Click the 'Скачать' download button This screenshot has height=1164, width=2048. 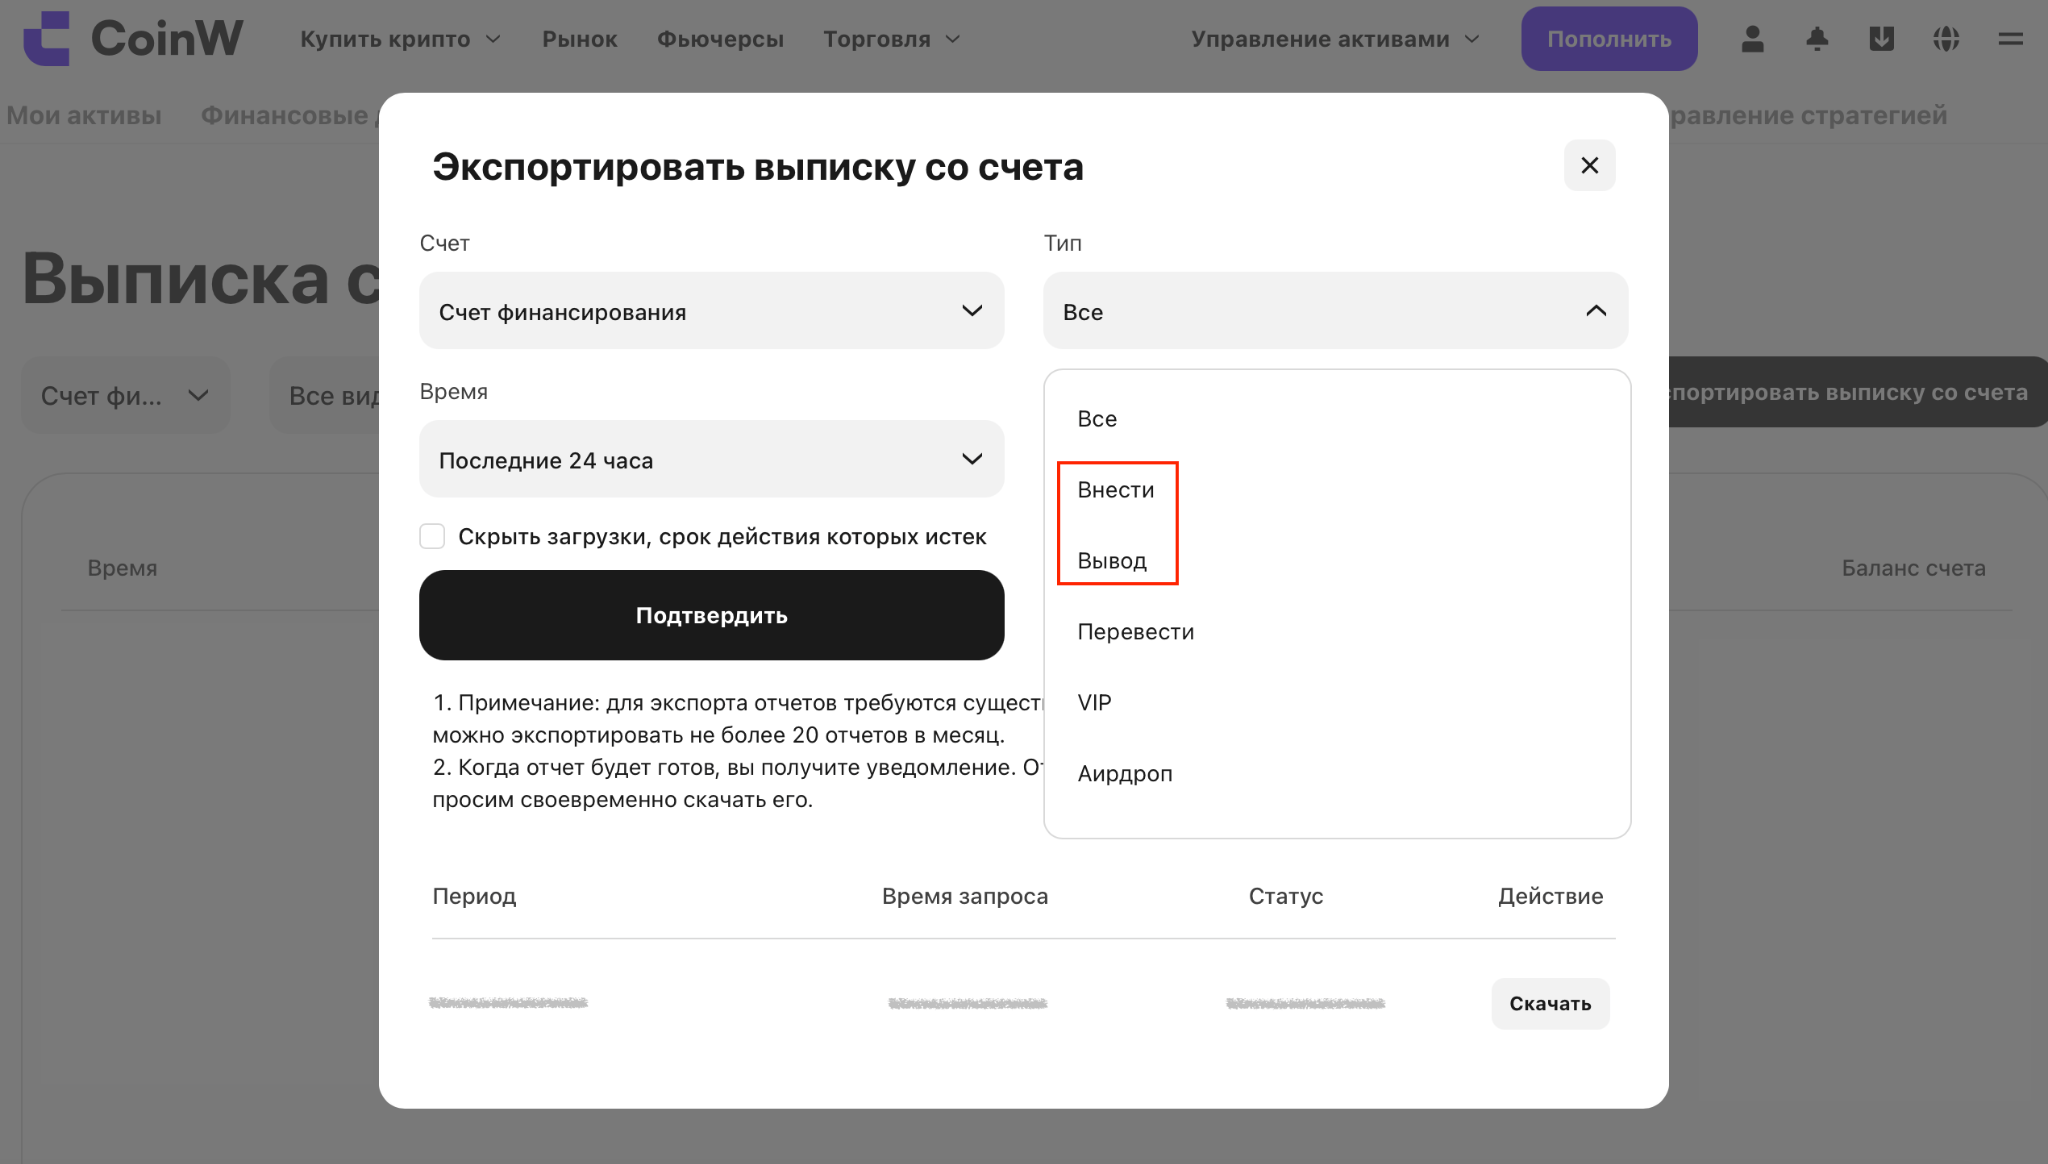(1550, 1003)
